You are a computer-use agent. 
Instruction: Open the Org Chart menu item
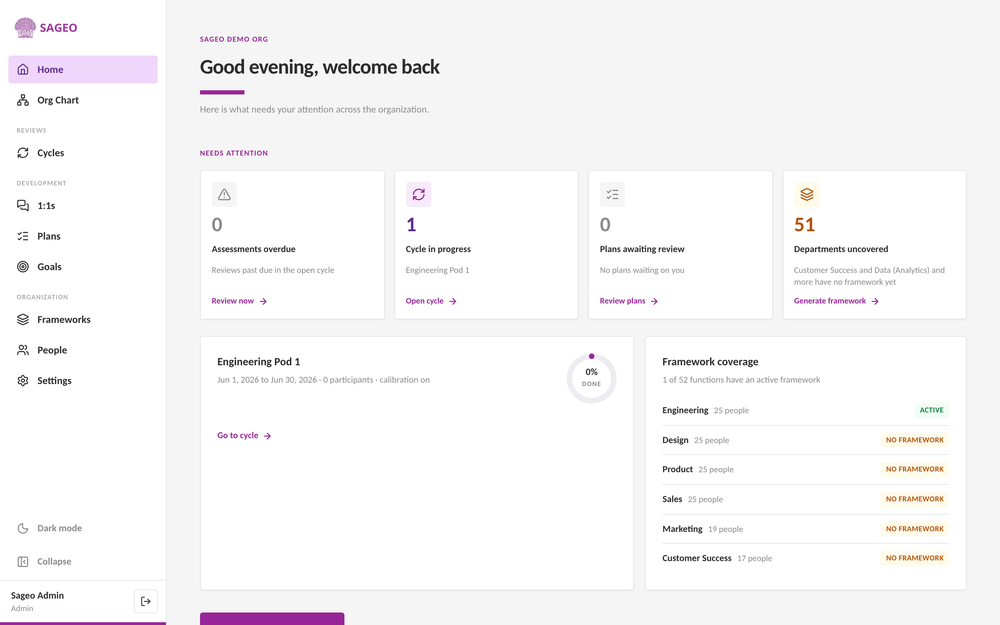pos(83,100)
